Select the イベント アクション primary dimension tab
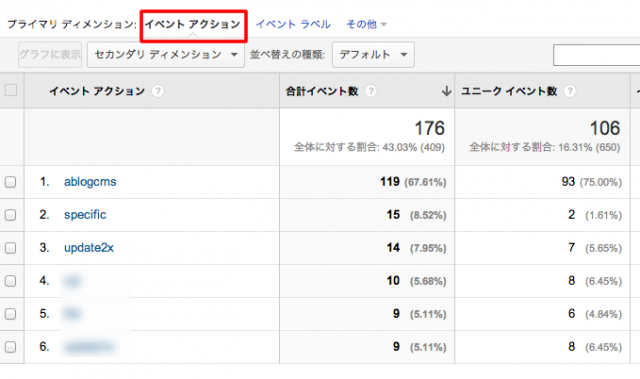Viewport: 640px width, 379px height. pos(193,24)
